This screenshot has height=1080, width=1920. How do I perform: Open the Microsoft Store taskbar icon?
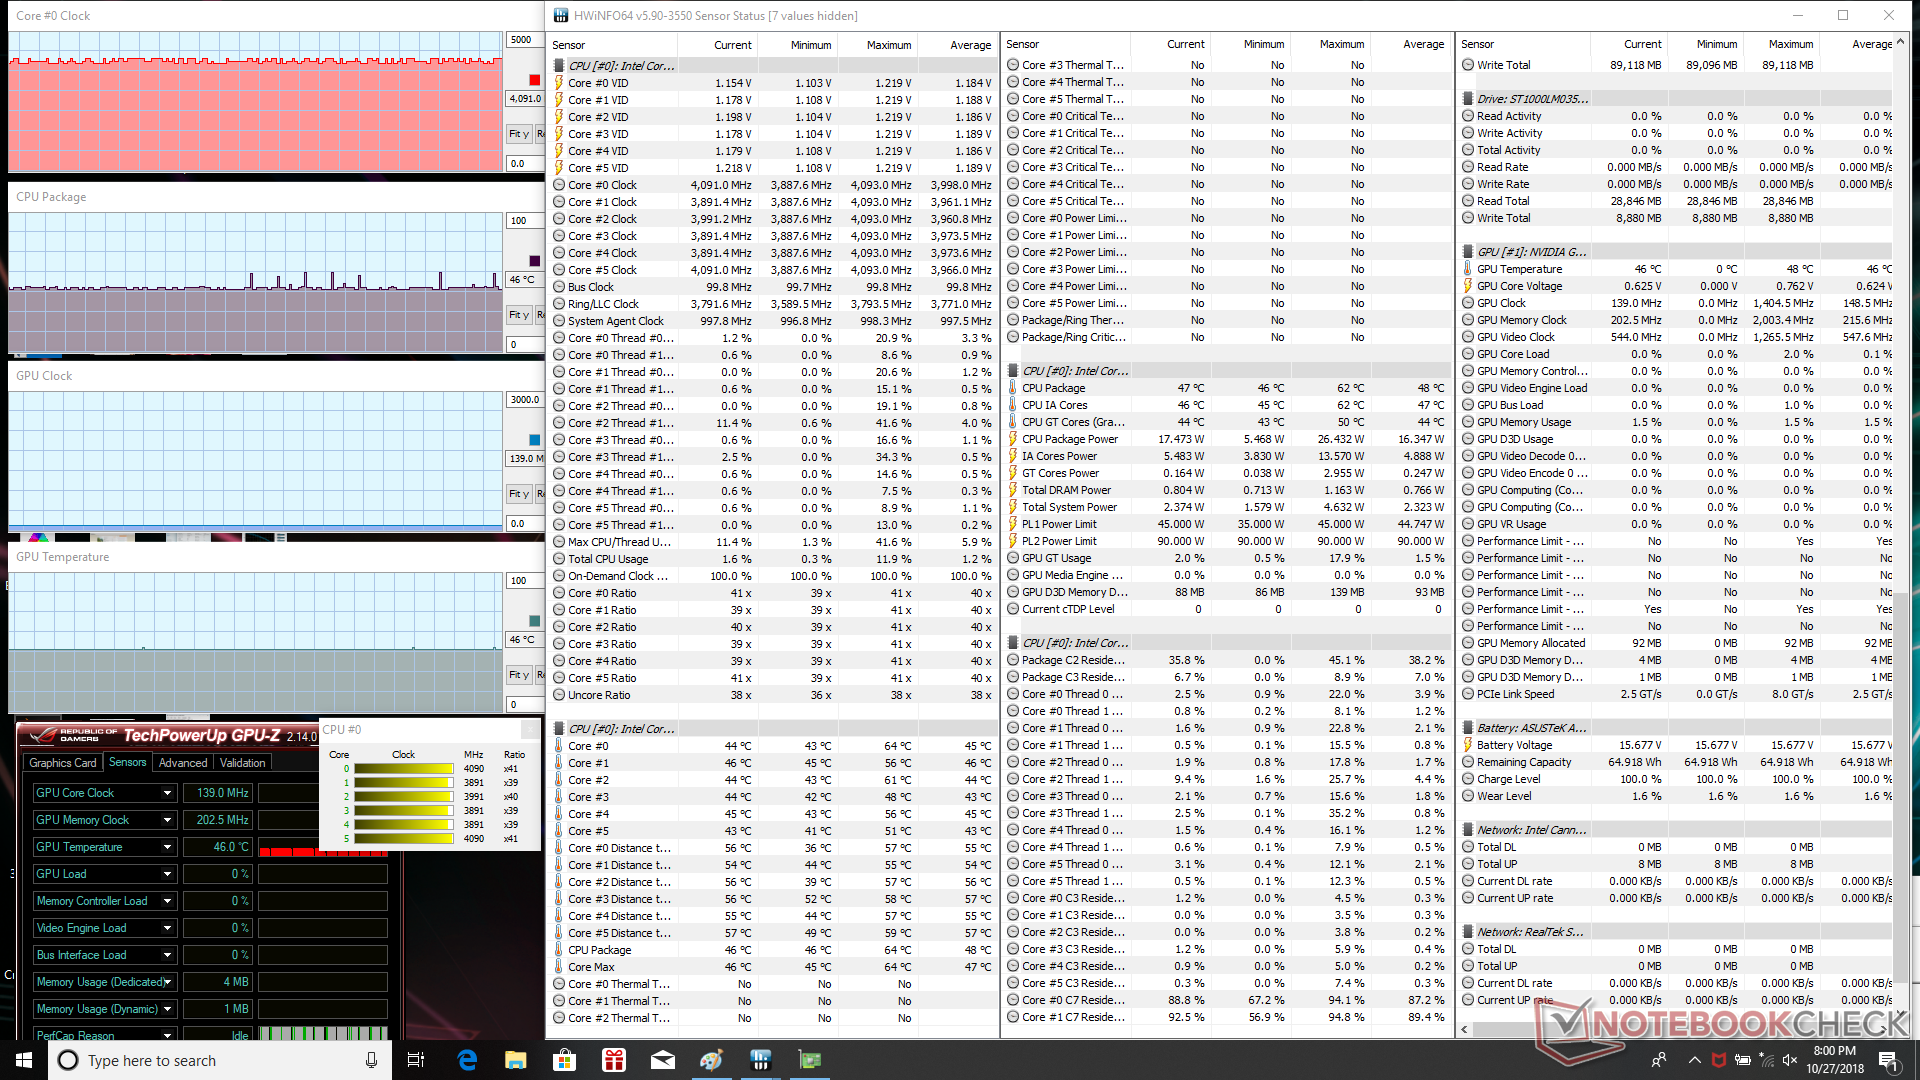click(x=565, y=1060)
